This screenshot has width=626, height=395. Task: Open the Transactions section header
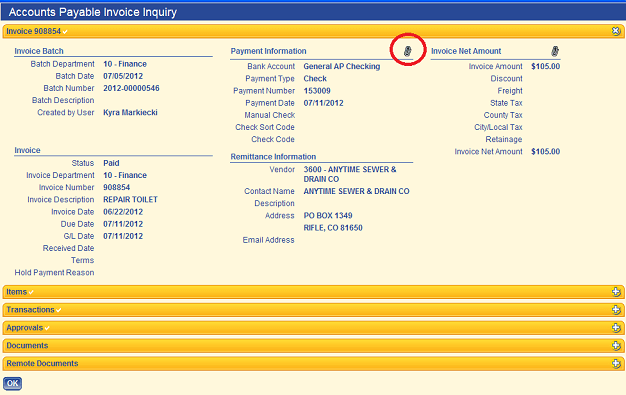pyautogui.click(x=313, y=310)
